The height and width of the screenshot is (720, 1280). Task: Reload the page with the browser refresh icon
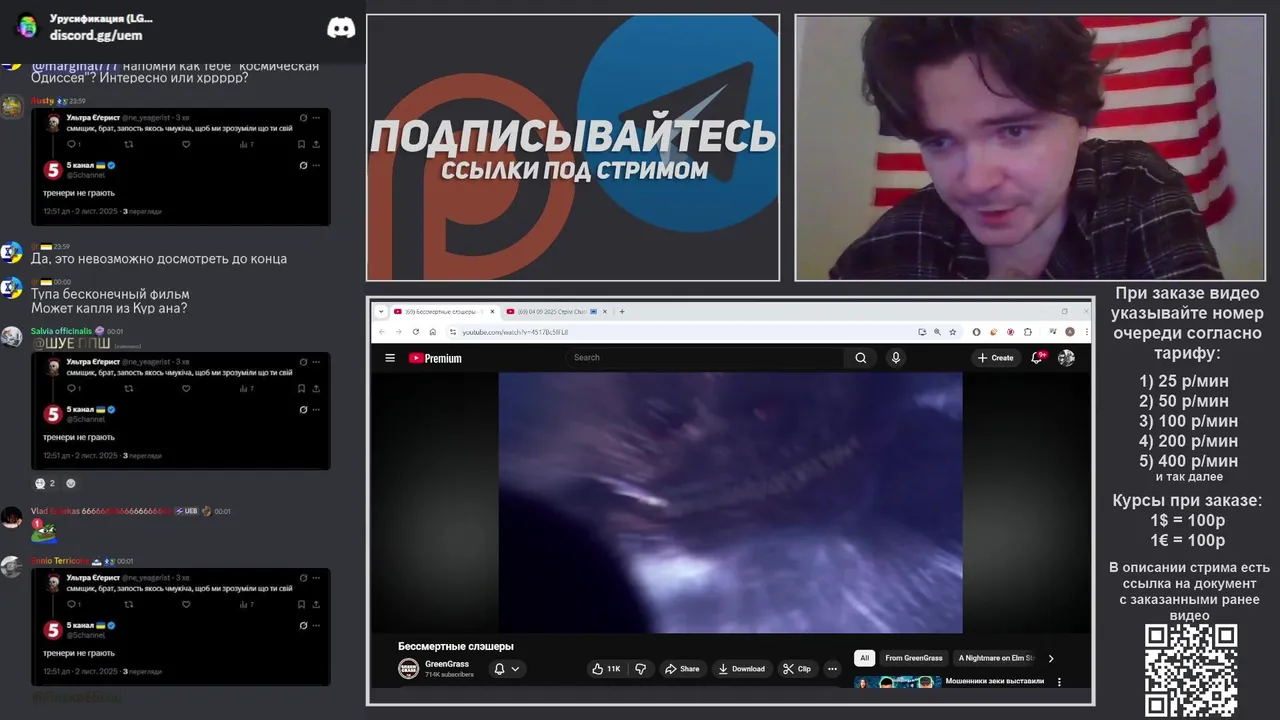pos(415,332)
